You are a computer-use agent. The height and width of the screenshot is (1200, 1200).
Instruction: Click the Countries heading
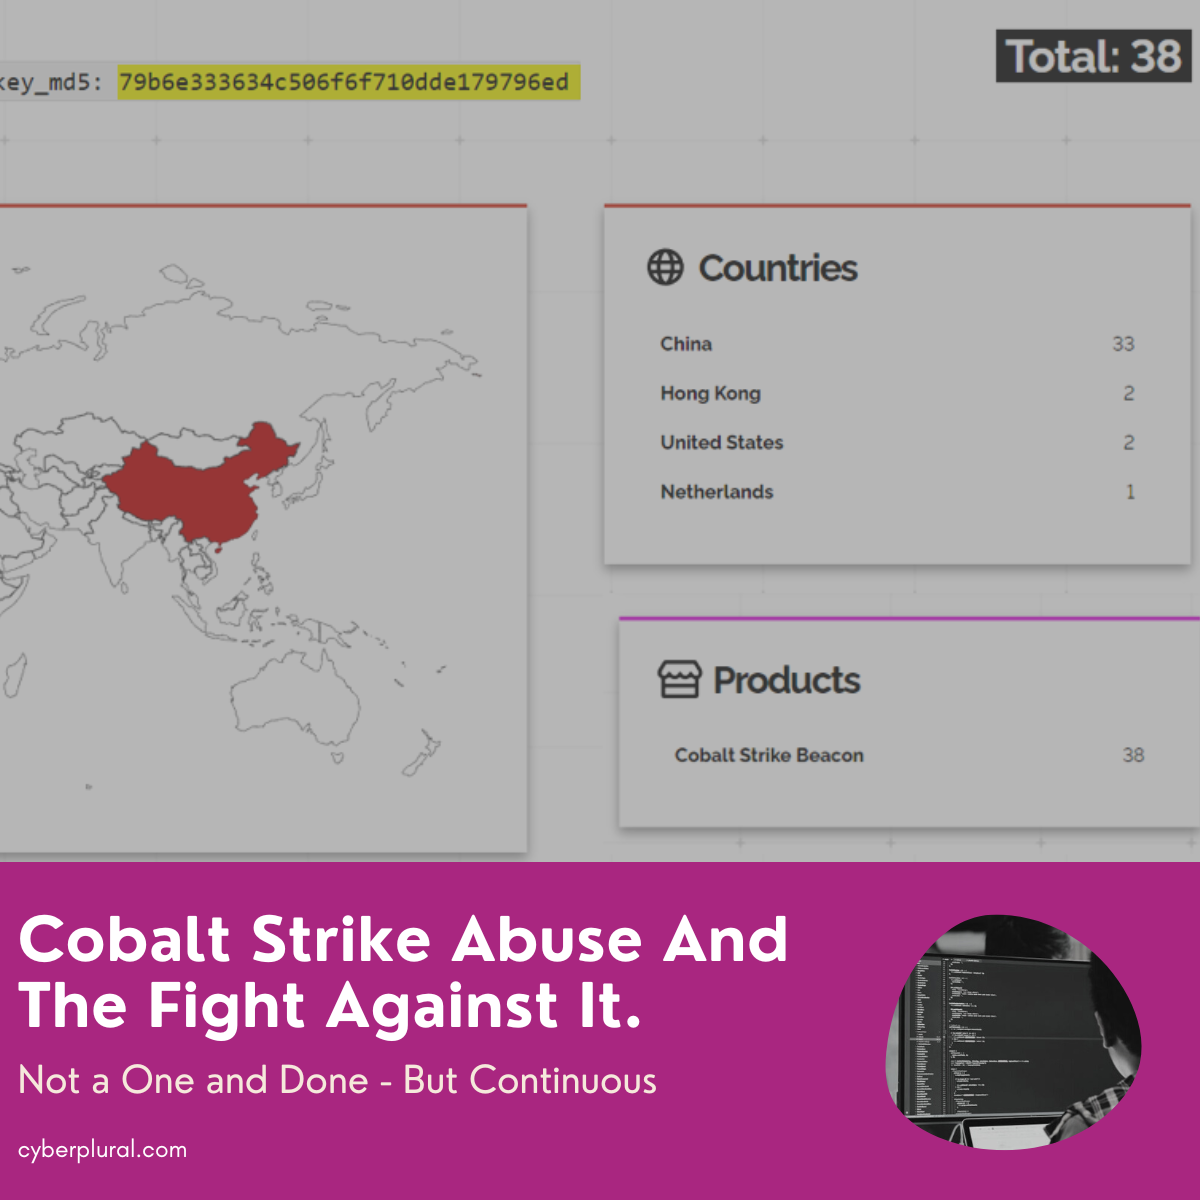[x=778, y=268]
